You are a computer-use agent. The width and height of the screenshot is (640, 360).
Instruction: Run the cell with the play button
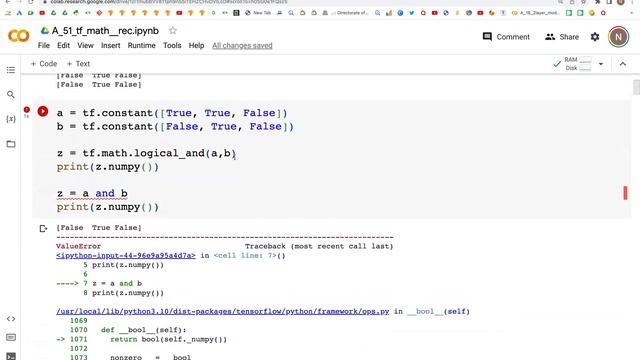click(x=43, y=111)
